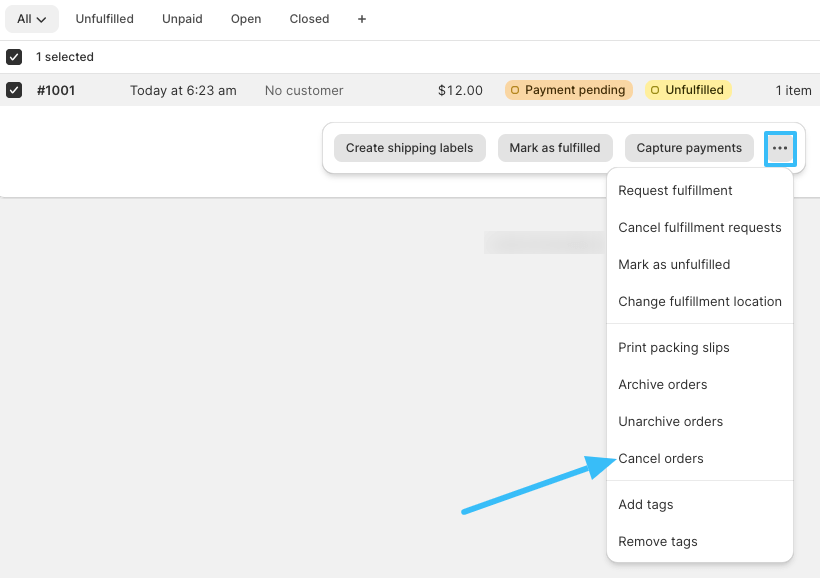This screenshot has width=820, height=578.
Task: Open the more actions ellipsis menu
Action: click(x=780, y=147)
